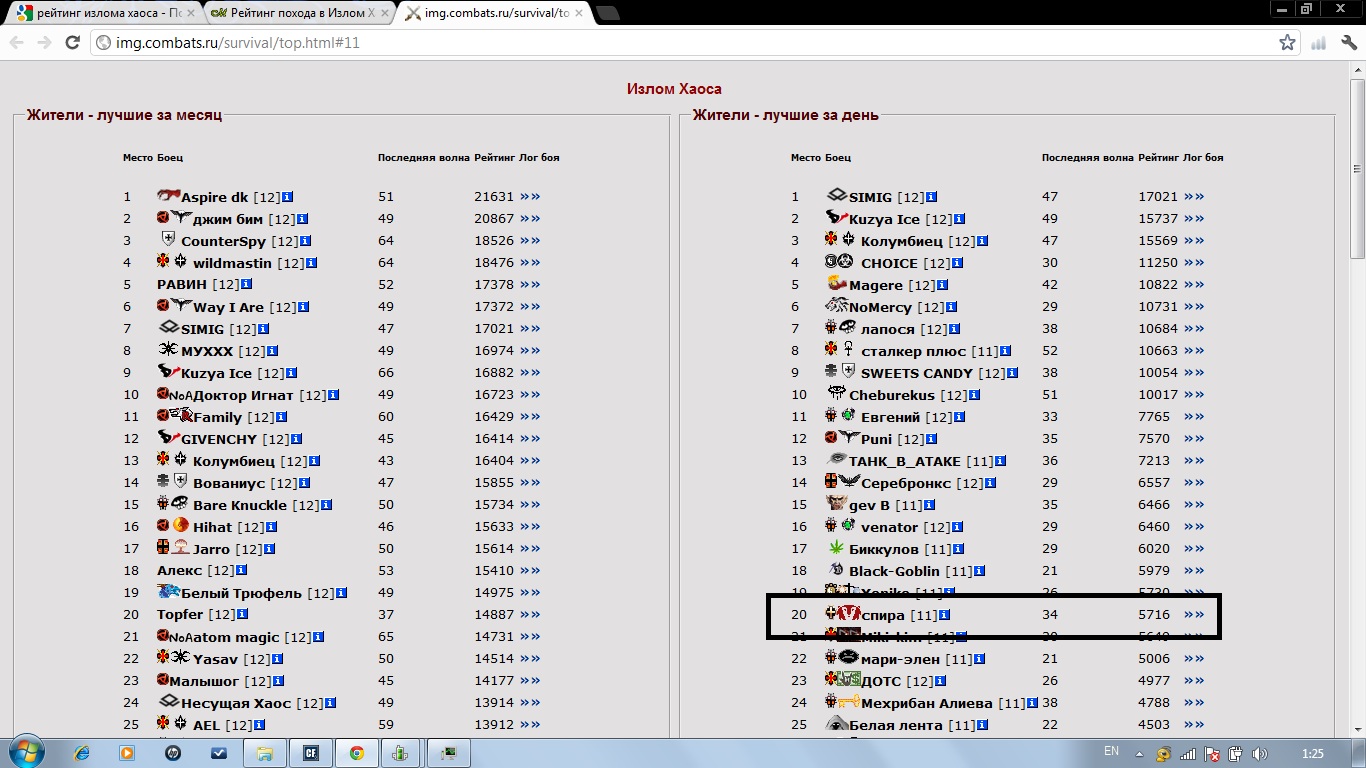Click player name venator
The height and width of the screenshot is (768, 1366).
pos(889,527)
